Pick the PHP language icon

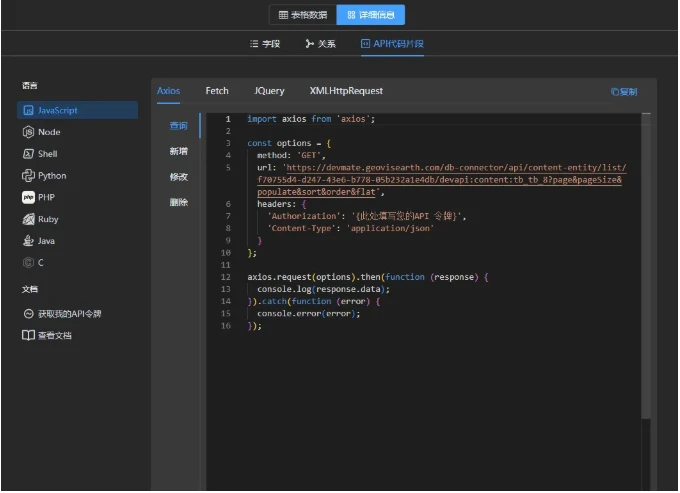tap(29, 197)
